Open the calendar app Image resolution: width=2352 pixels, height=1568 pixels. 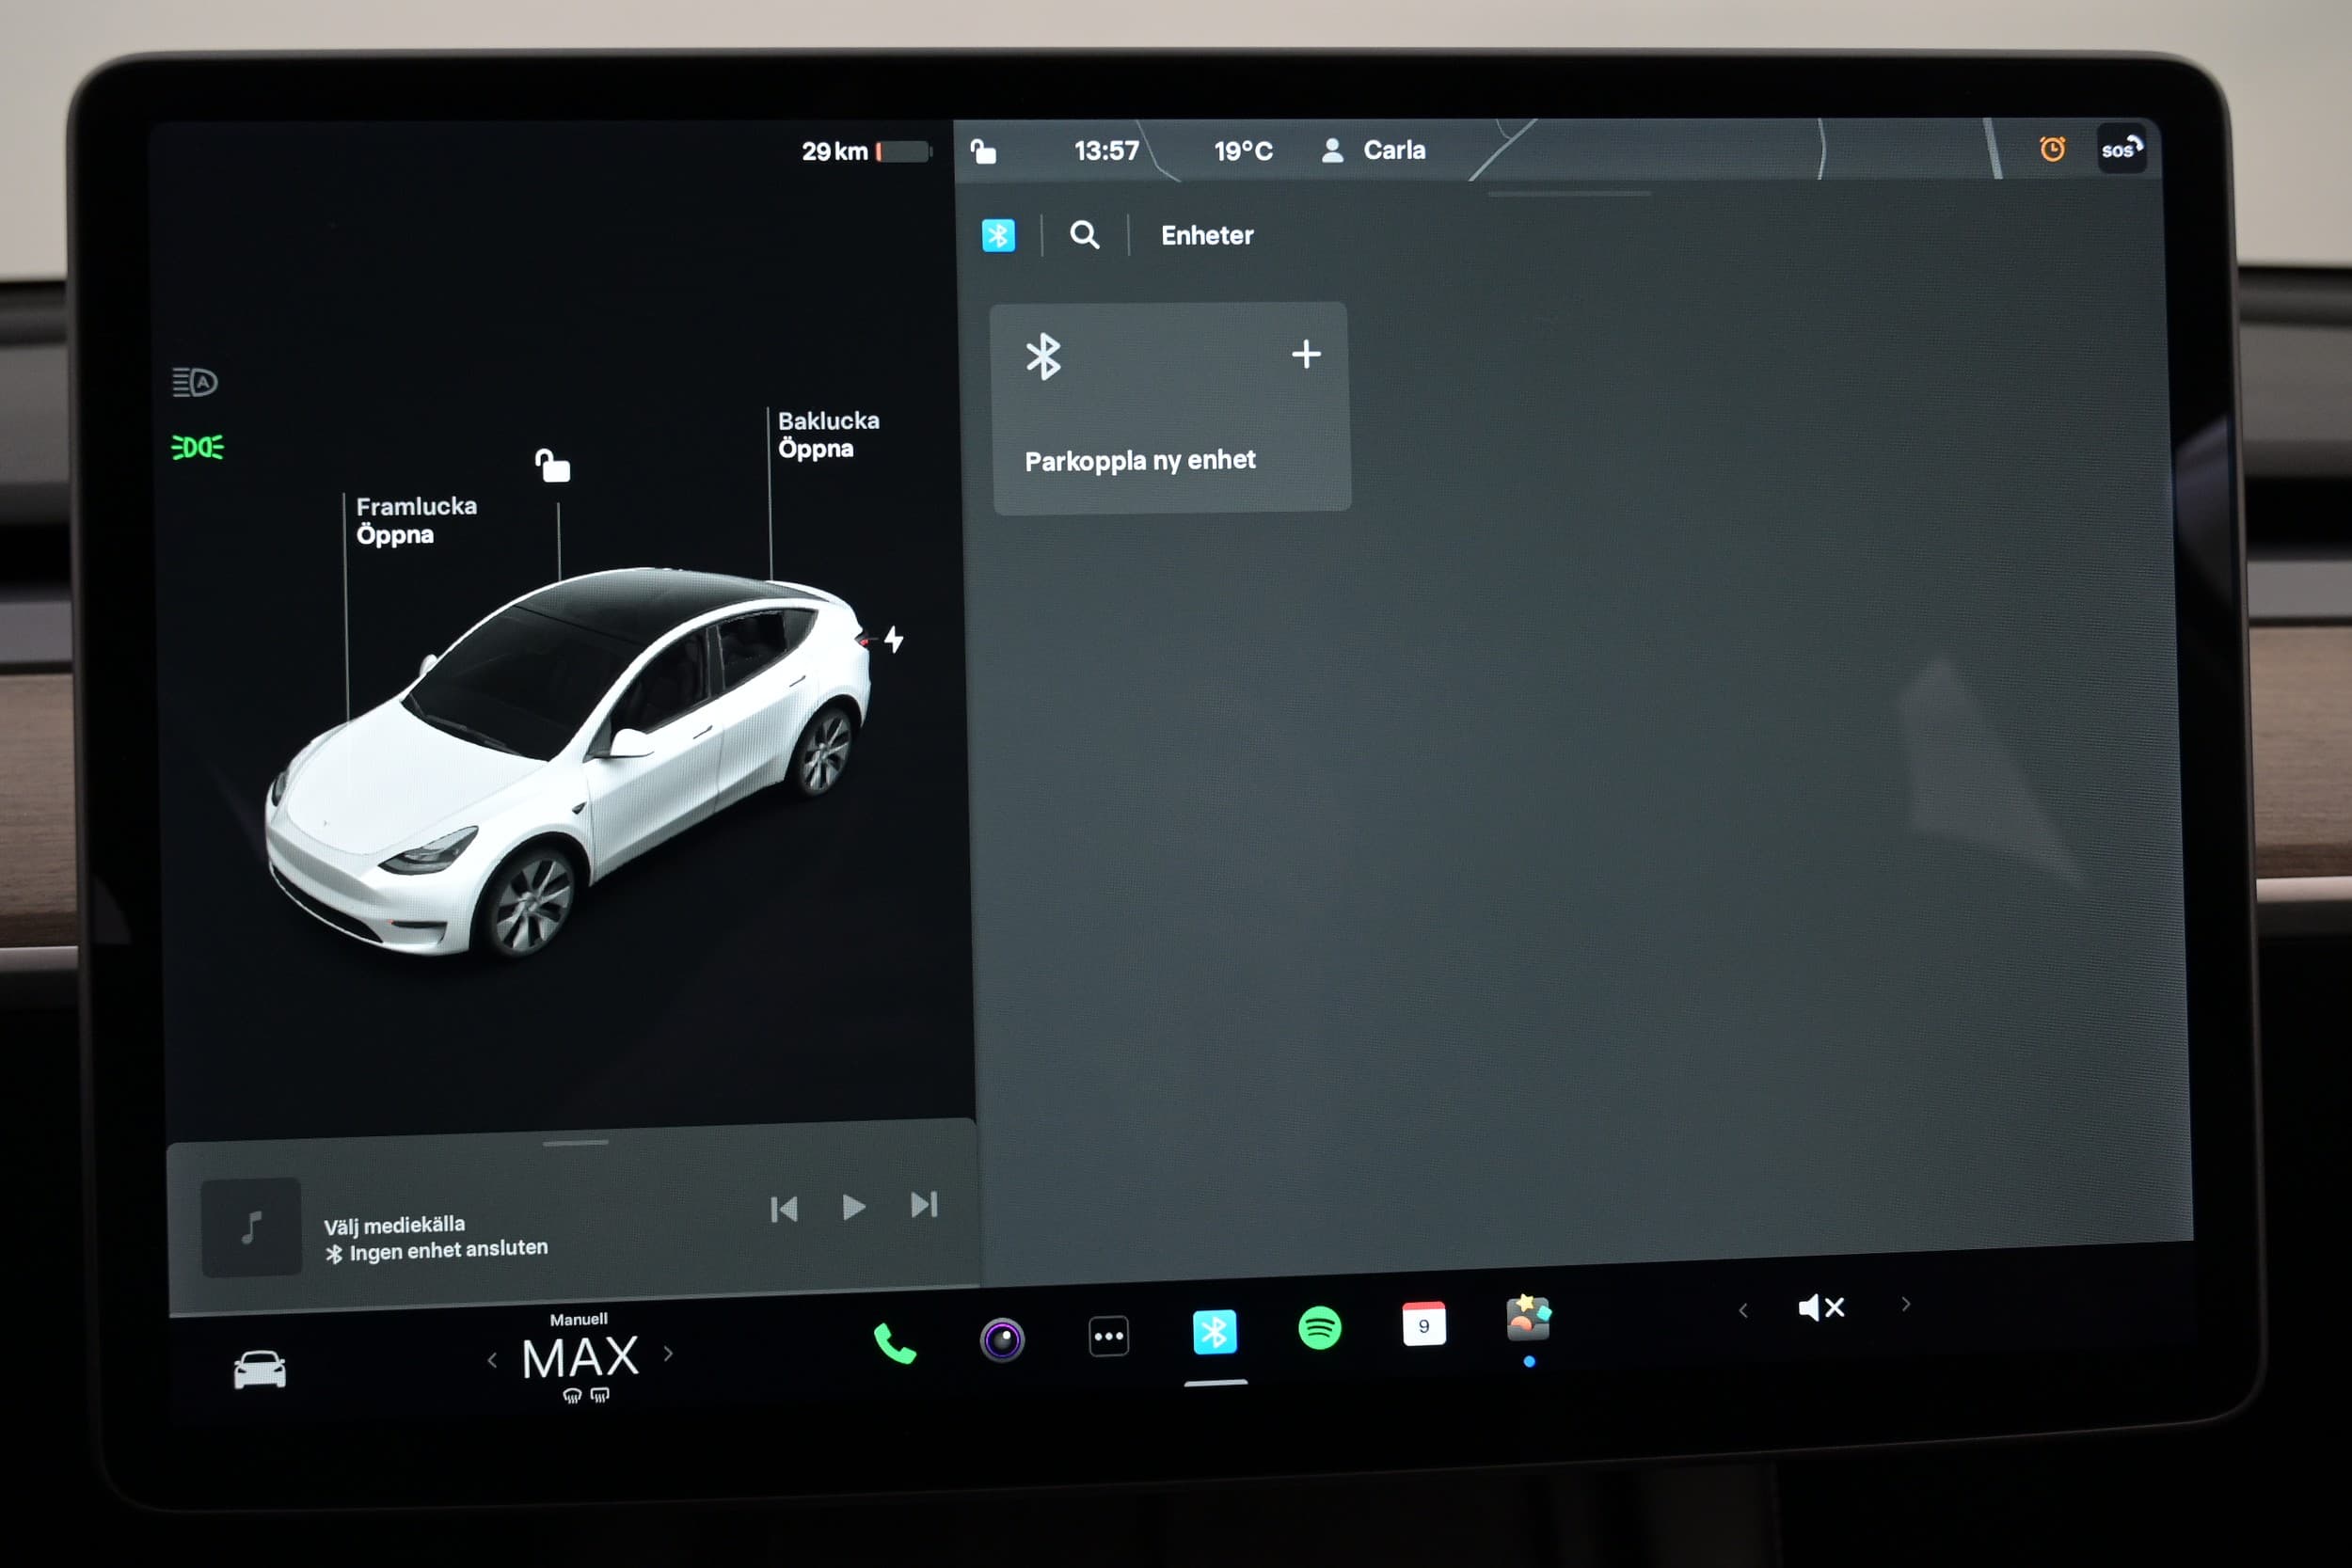coord(1424,1324)
